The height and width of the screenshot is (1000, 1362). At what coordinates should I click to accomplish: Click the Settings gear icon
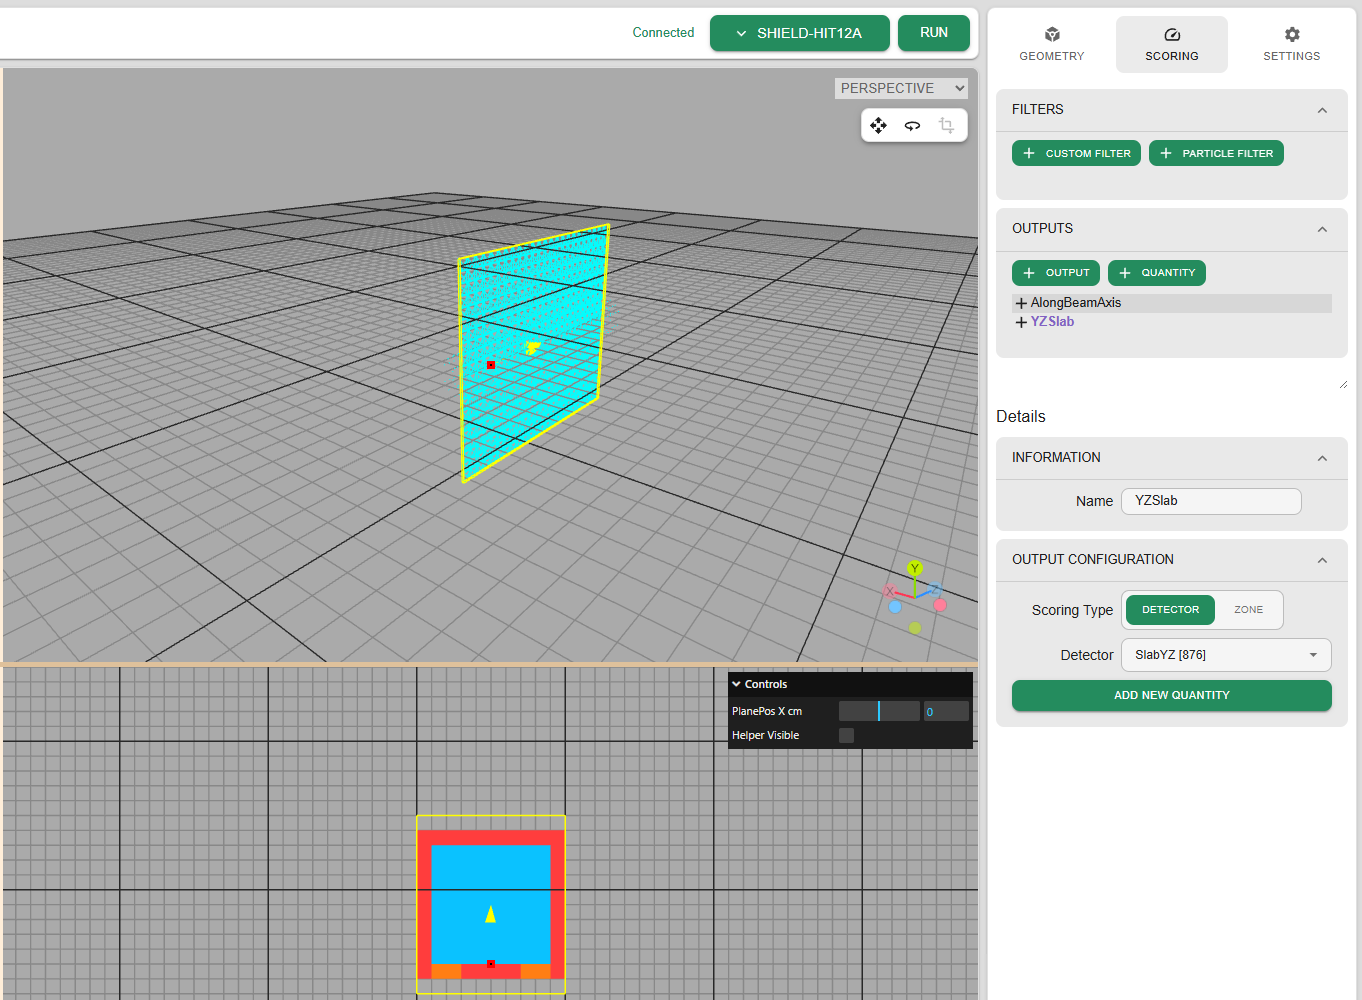coord(1292,35)
